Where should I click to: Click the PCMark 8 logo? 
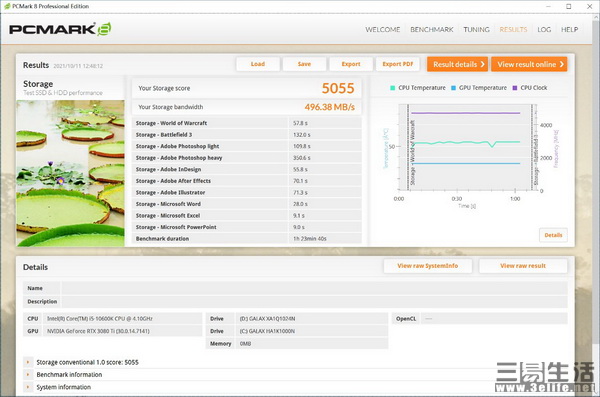(x=60, y=29)
